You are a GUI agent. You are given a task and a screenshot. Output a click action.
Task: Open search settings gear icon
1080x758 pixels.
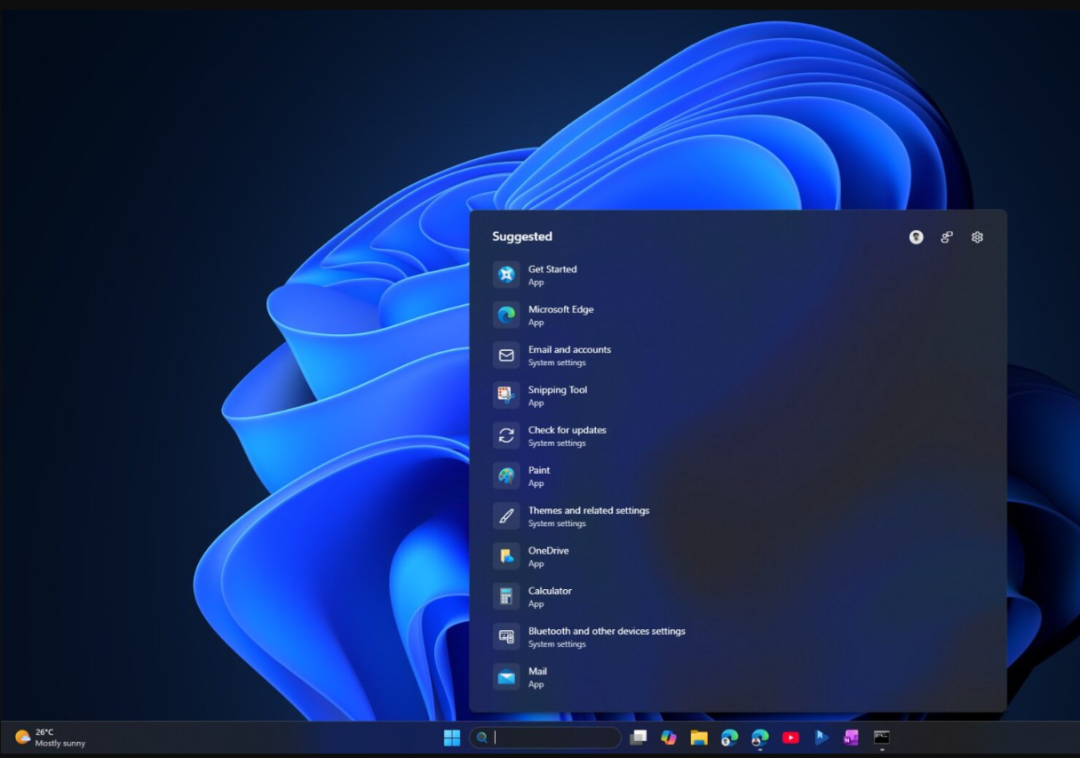pyautogui.click(x=977, y=237)
